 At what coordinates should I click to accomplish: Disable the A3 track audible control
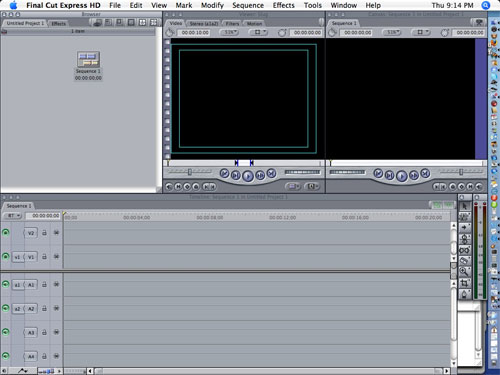tap(6, 332)
